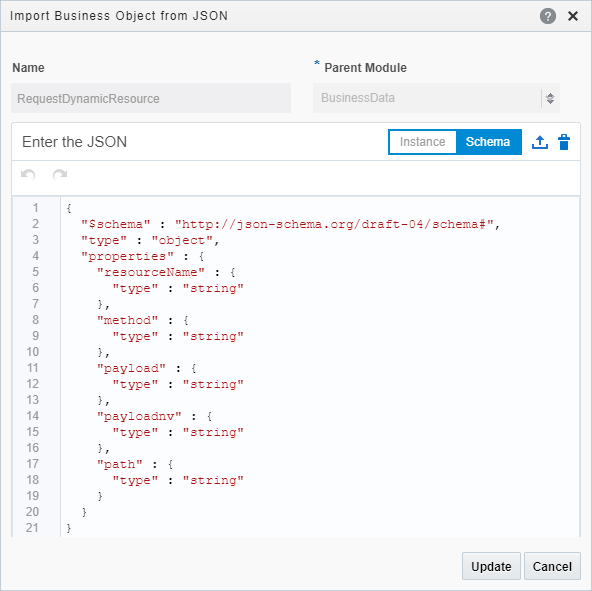Click the Update button
The width and height of the screenshot is (592, 591).
coord(491,566)
